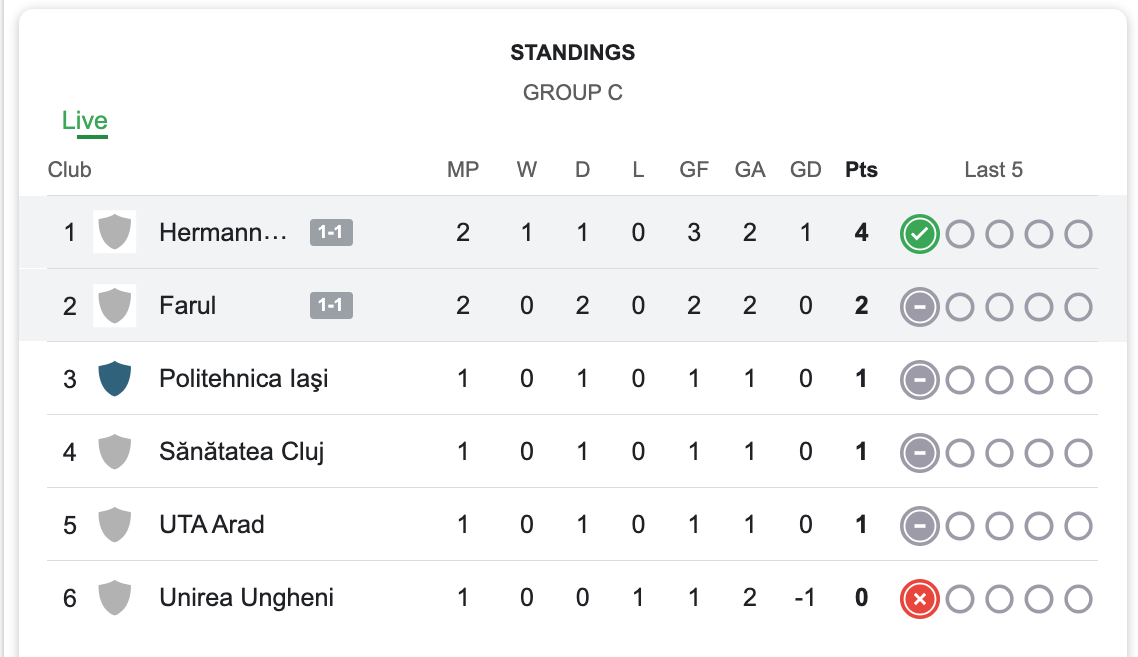1138x657 pixels.
Task: Click Hermannstadt's green win result icon
Action: click(x=920, y=234)
